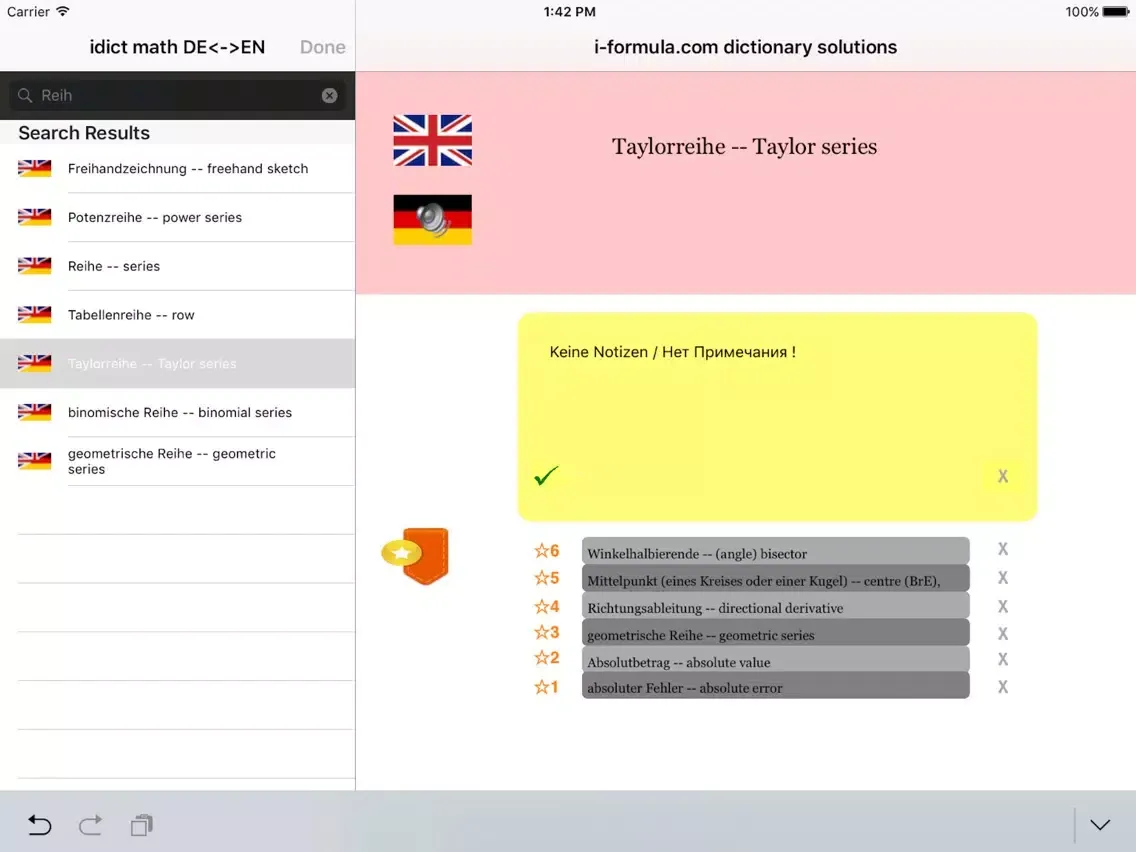This screenshot has height=852, width=1136.
Task: Open favorite Mittelpunkt -- centre (BrE)
Action: [x=775, y=579]
